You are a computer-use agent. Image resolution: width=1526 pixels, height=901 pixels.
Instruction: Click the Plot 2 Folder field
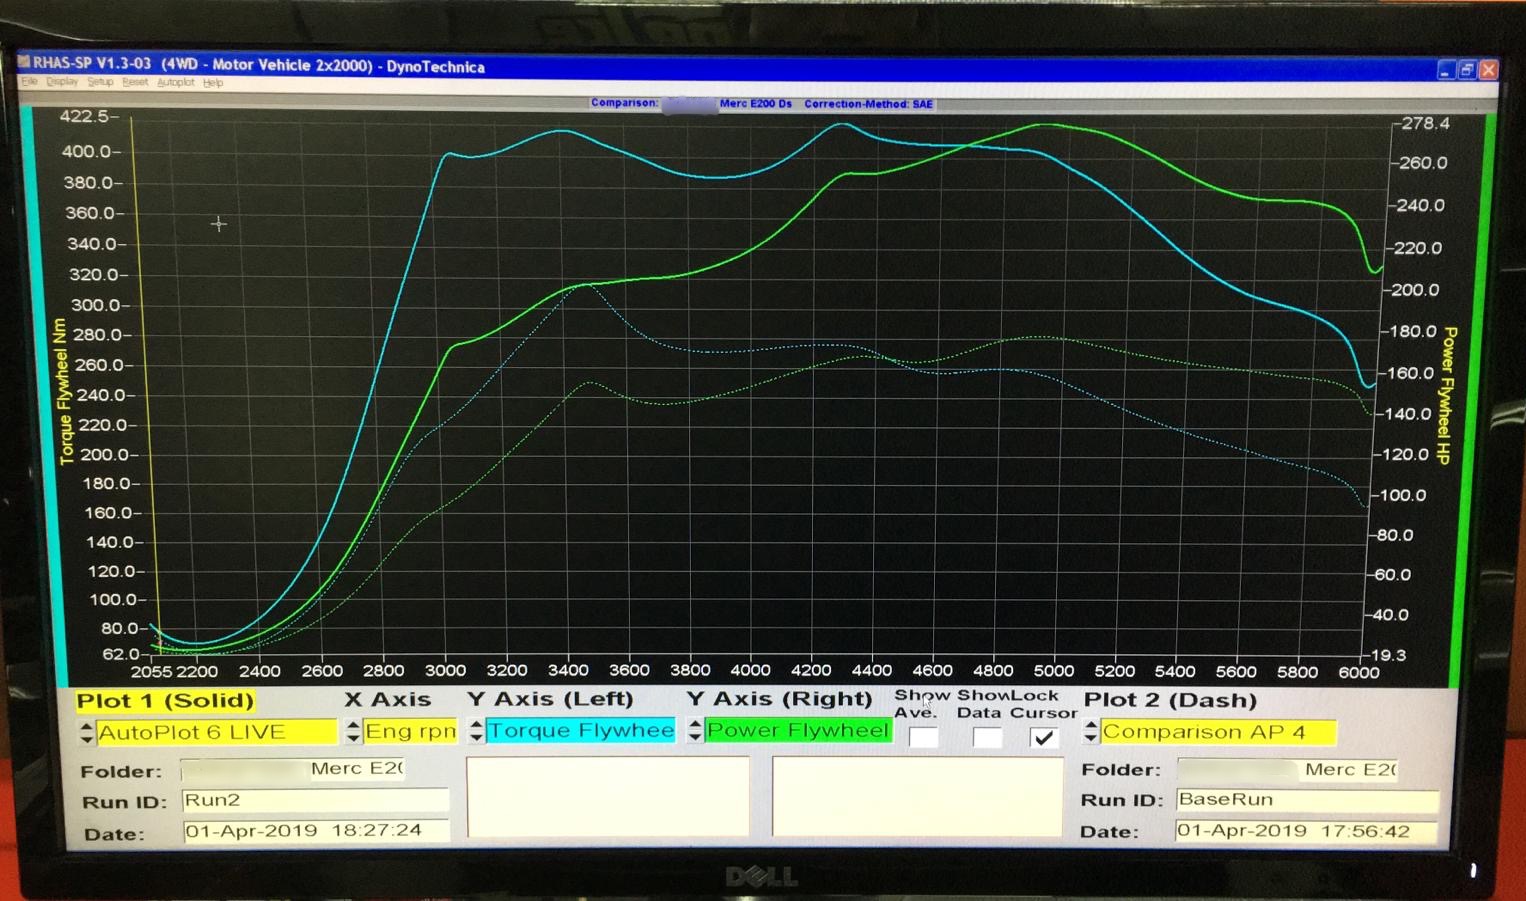(1287, 769)
